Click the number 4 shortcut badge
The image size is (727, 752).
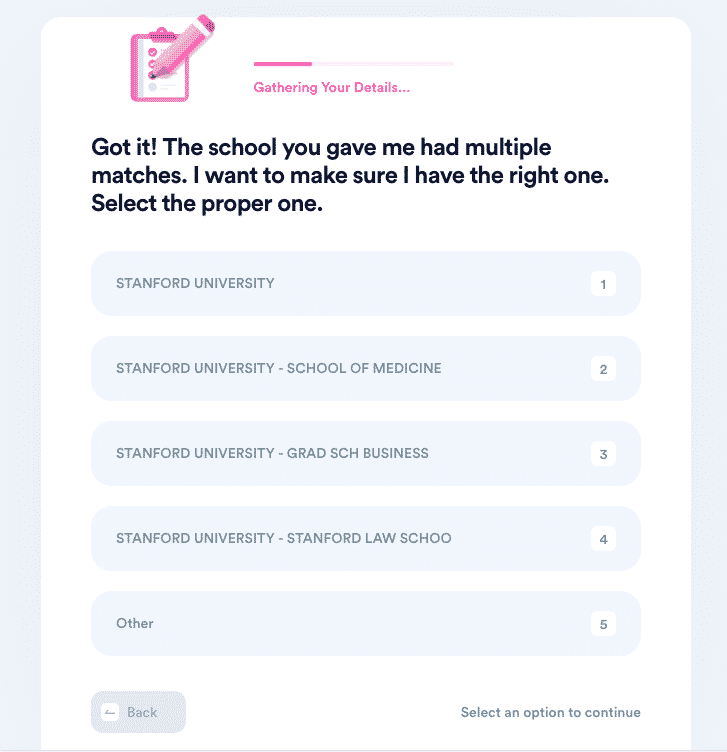point(603,539)
